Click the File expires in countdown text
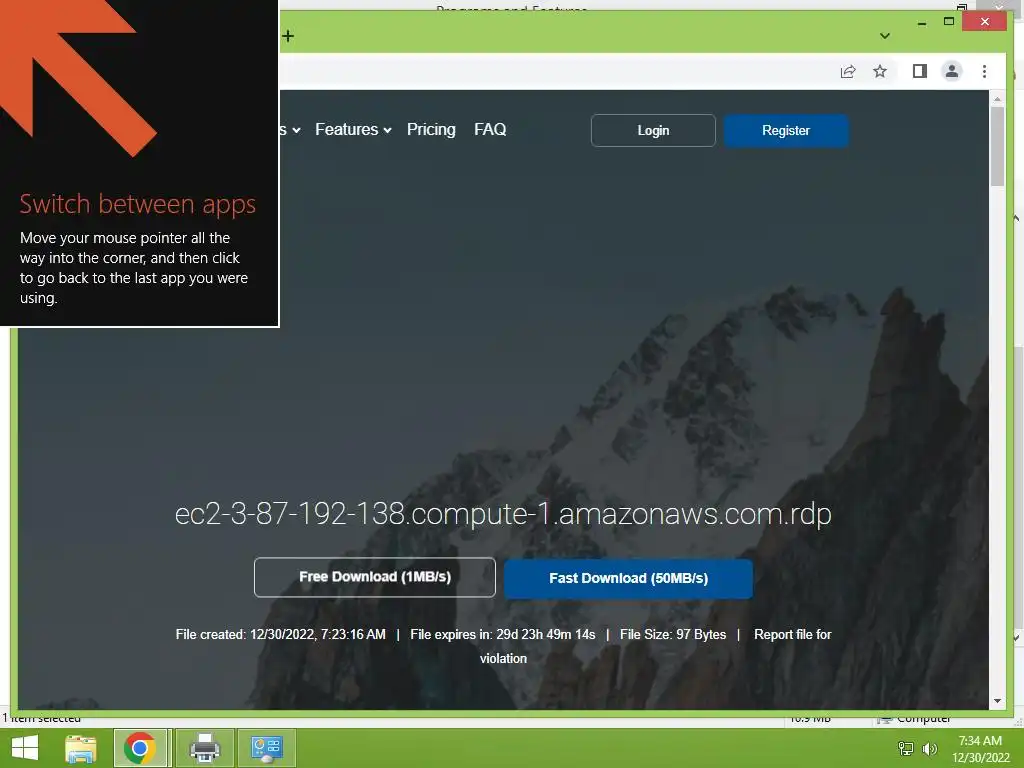The image size is (1024, 768). 503,635
